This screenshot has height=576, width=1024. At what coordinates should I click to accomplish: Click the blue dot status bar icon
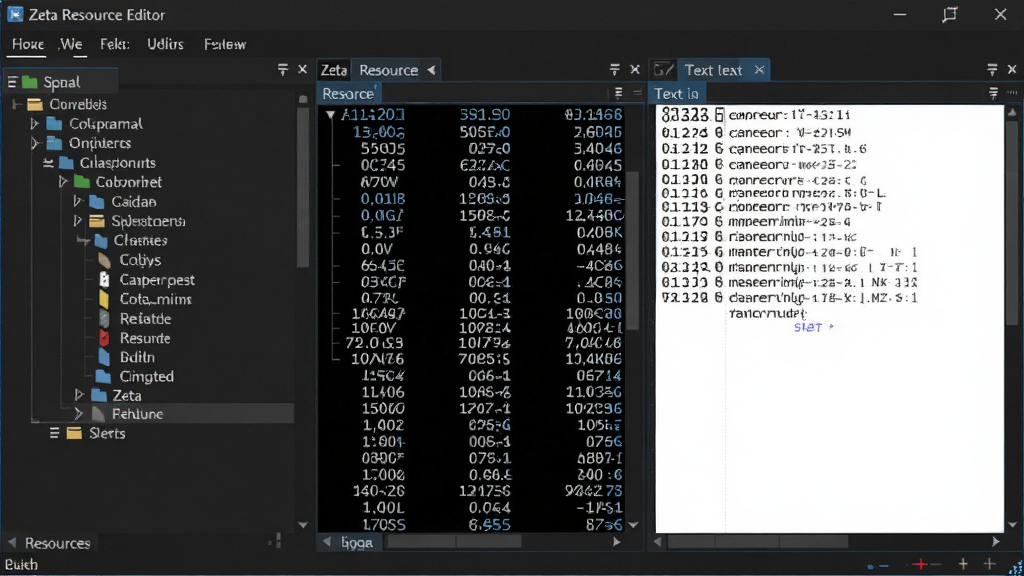click(871, 566)
